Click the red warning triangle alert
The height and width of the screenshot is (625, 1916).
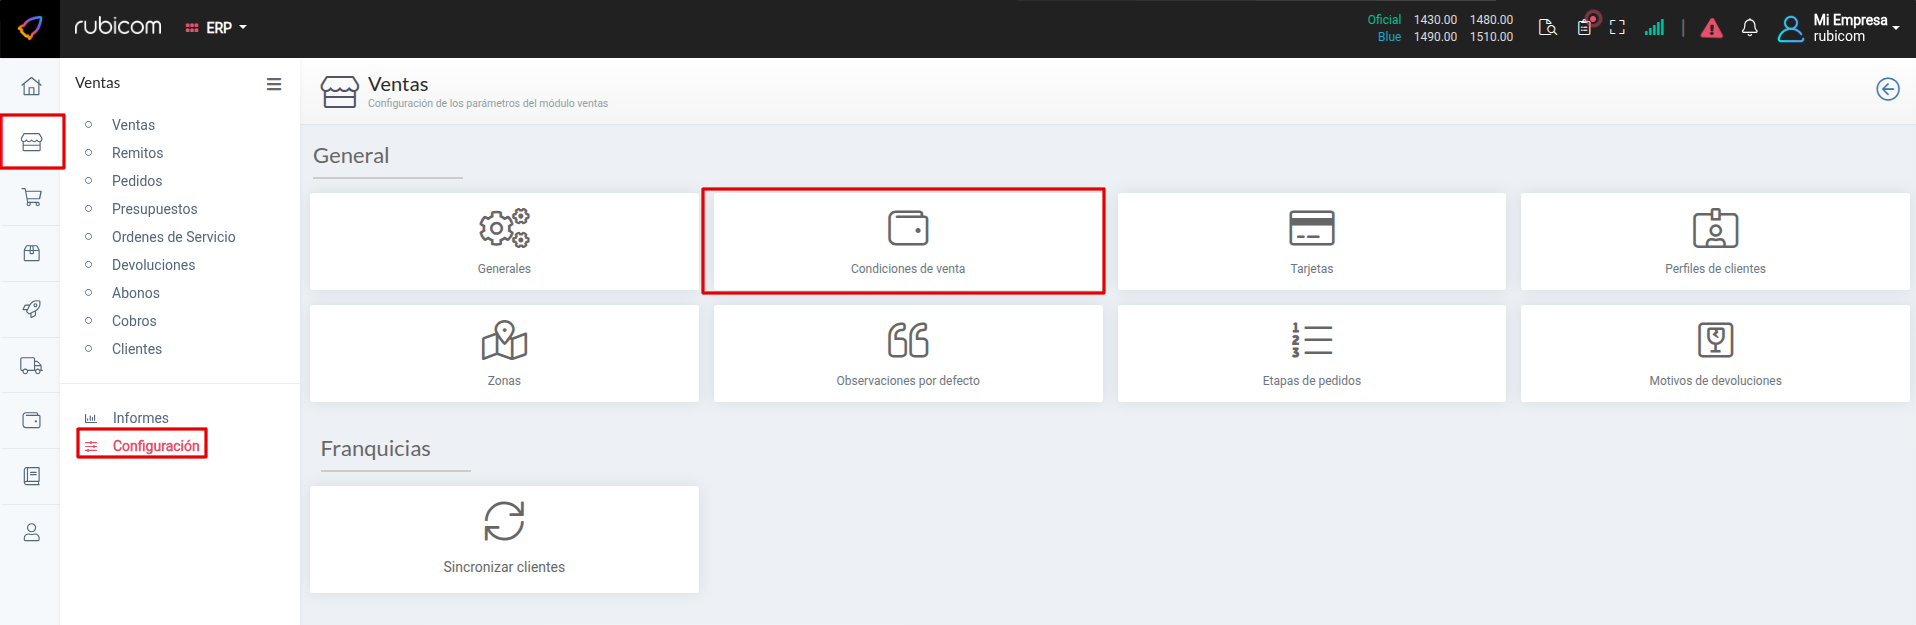tap(1711, 28)
